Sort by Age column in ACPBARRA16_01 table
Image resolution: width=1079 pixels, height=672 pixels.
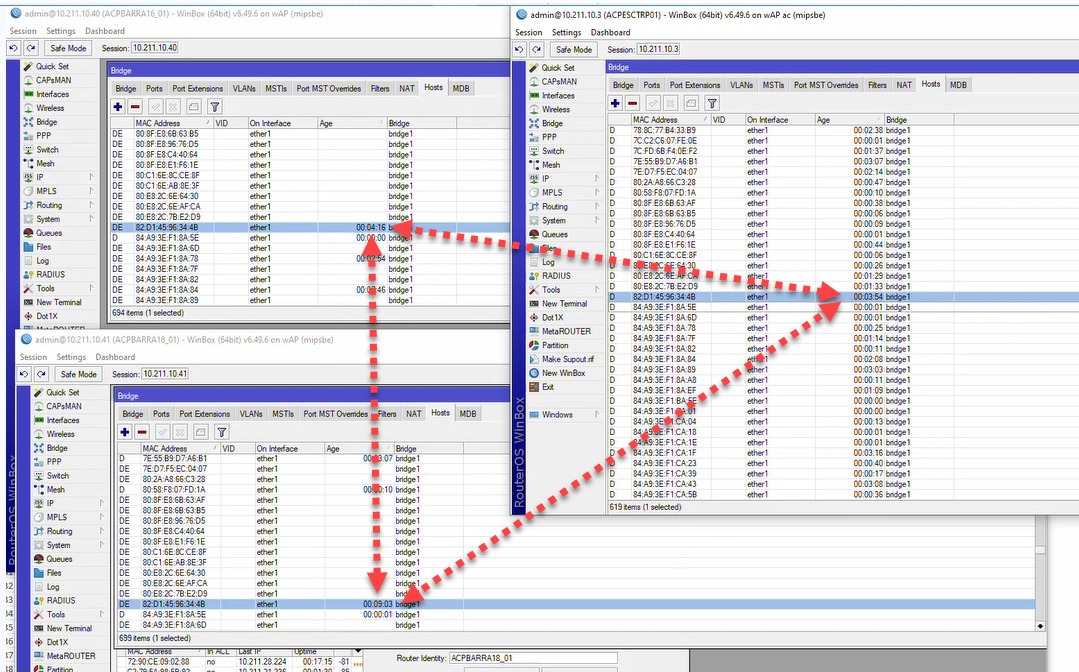(352, 123)
